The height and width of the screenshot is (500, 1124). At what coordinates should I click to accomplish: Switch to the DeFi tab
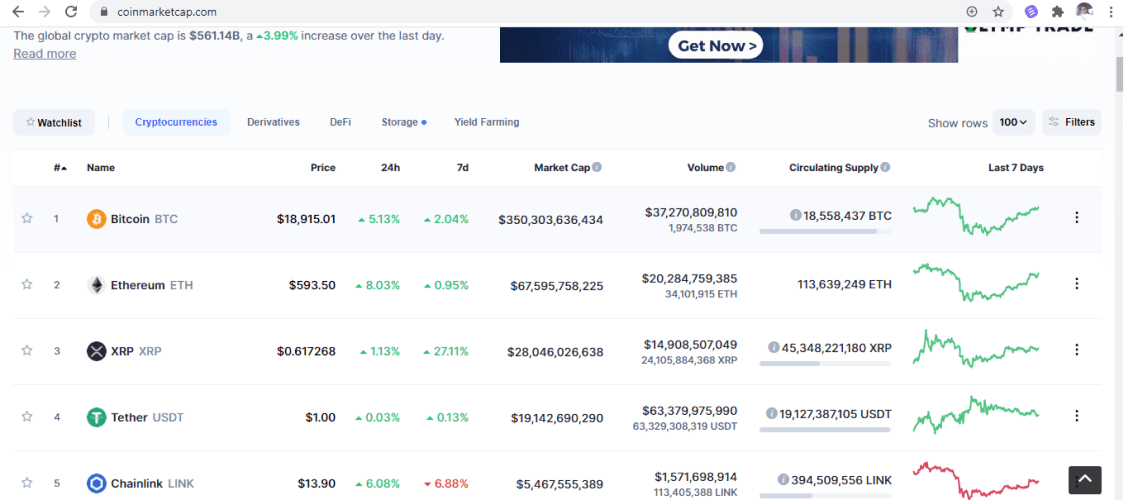[340, 122]
